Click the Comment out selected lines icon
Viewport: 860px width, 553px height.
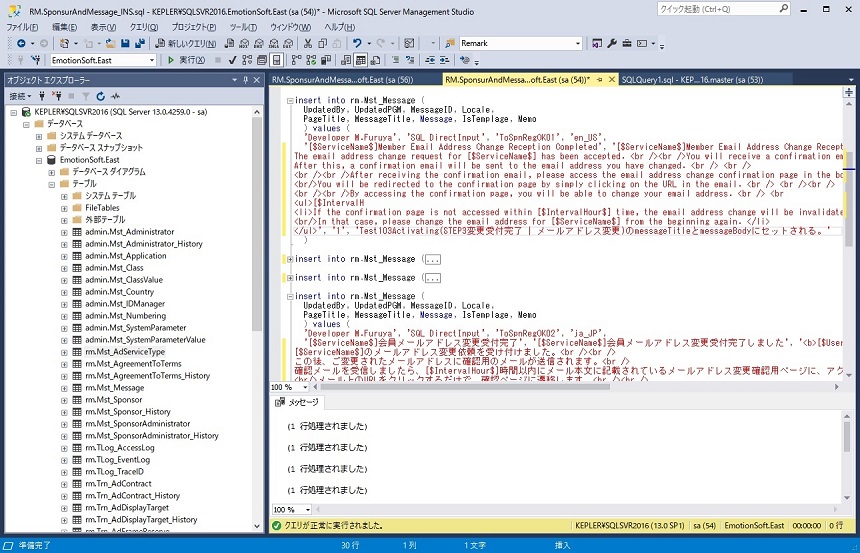[x=395, y=60]
